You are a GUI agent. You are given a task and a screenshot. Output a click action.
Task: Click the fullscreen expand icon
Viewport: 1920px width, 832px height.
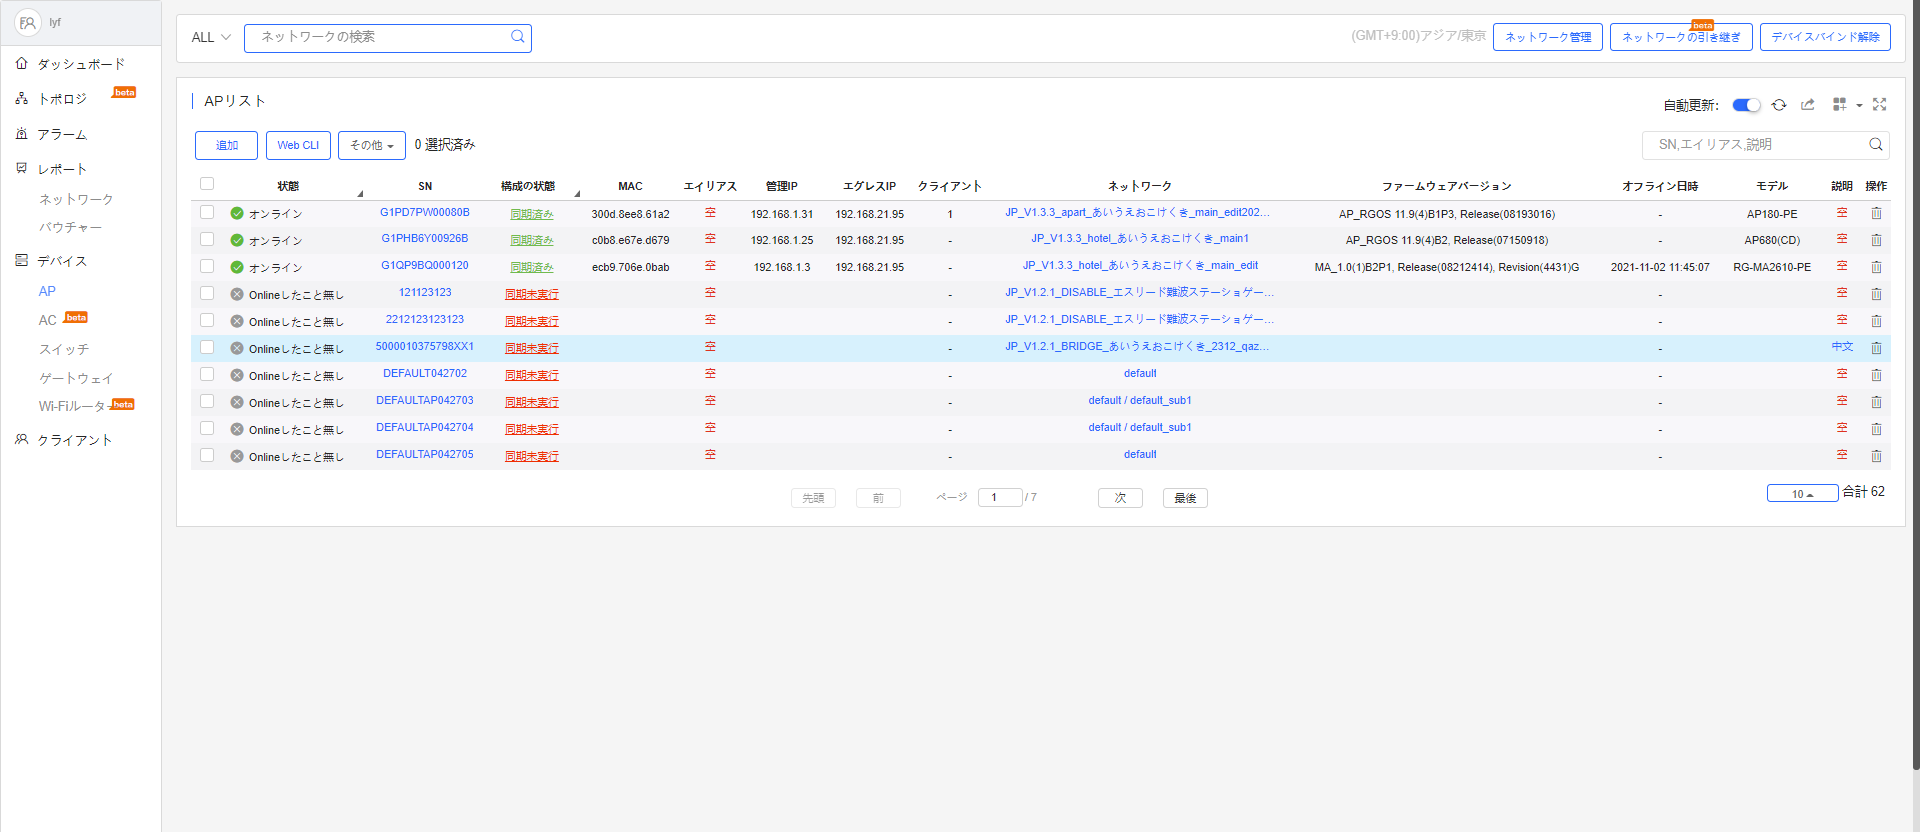coord(1880,105)
